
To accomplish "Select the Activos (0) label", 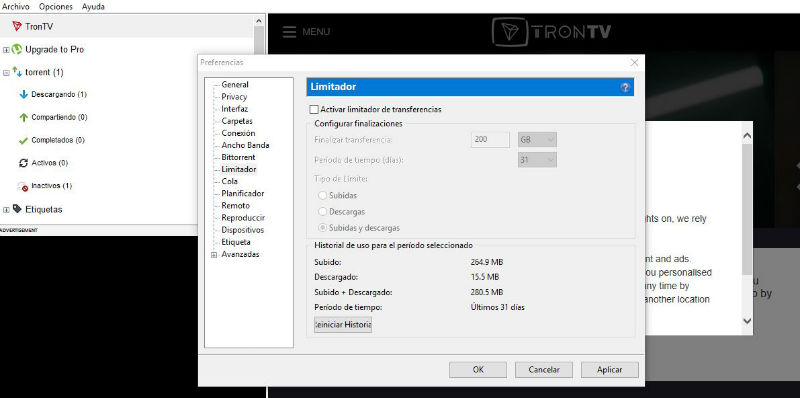I will tap(49, 163).
